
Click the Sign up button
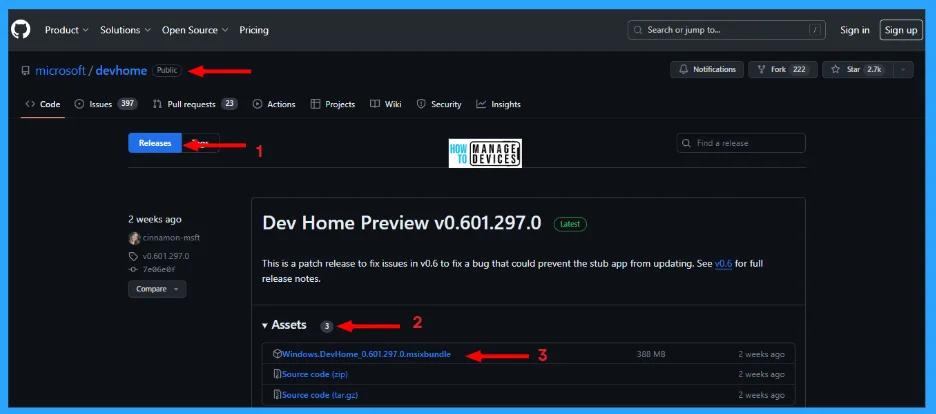901,30
